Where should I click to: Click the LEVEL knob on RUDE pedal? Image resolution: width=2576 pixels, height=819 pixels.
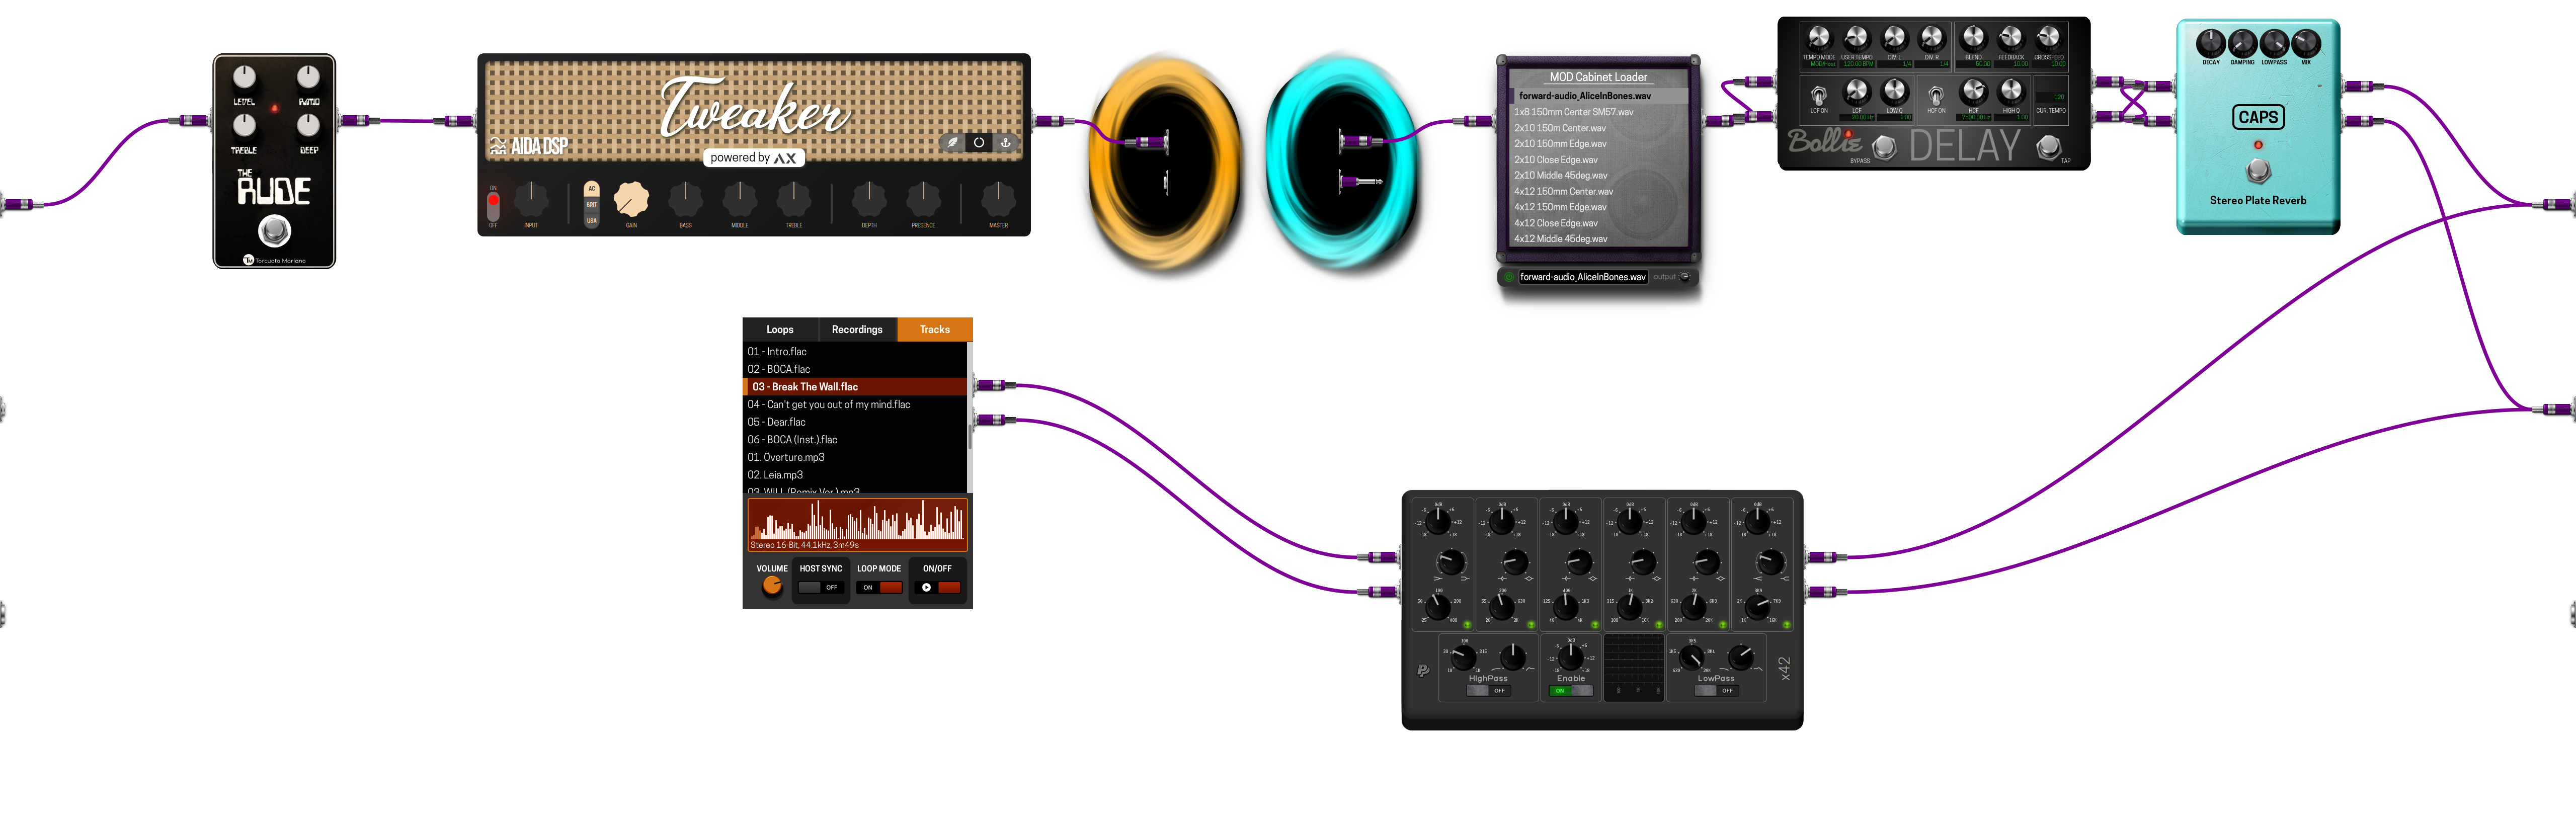pos(244,77)
